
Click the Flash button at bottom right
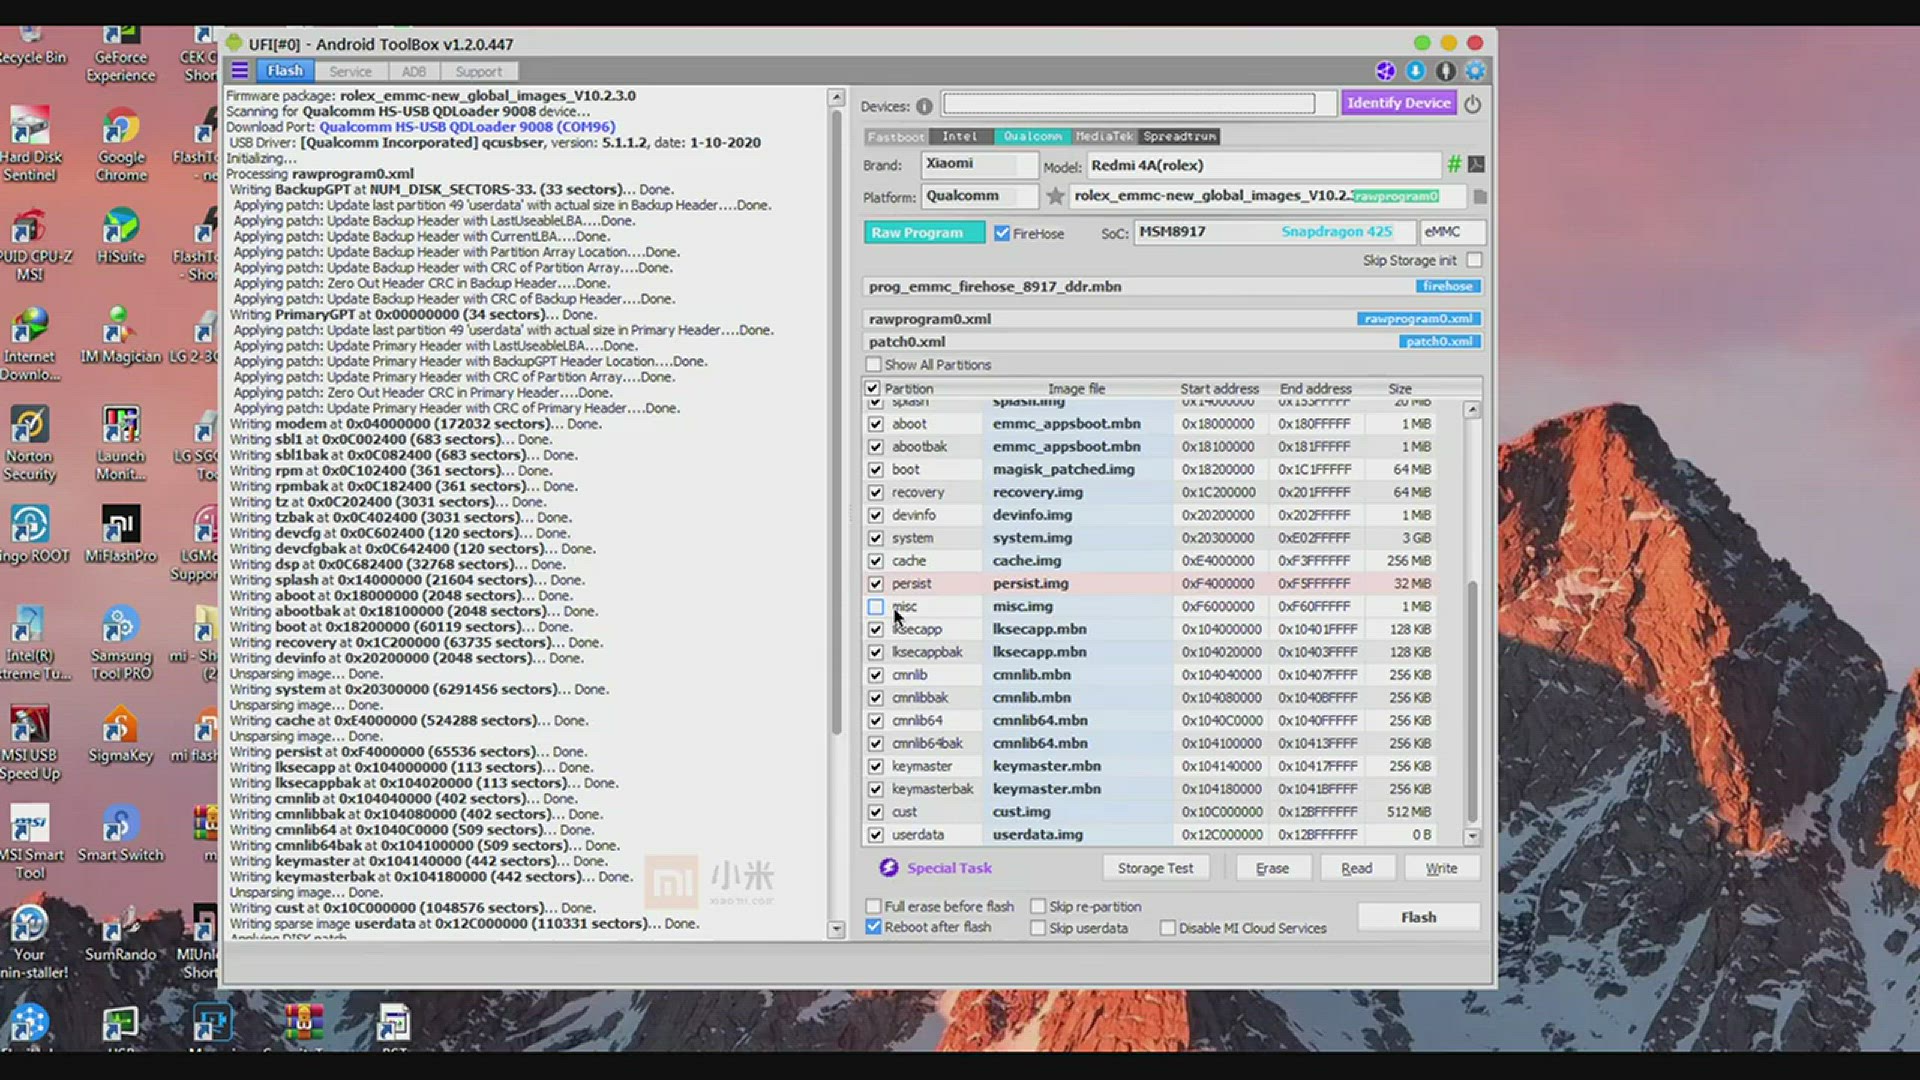point(1418,917)
